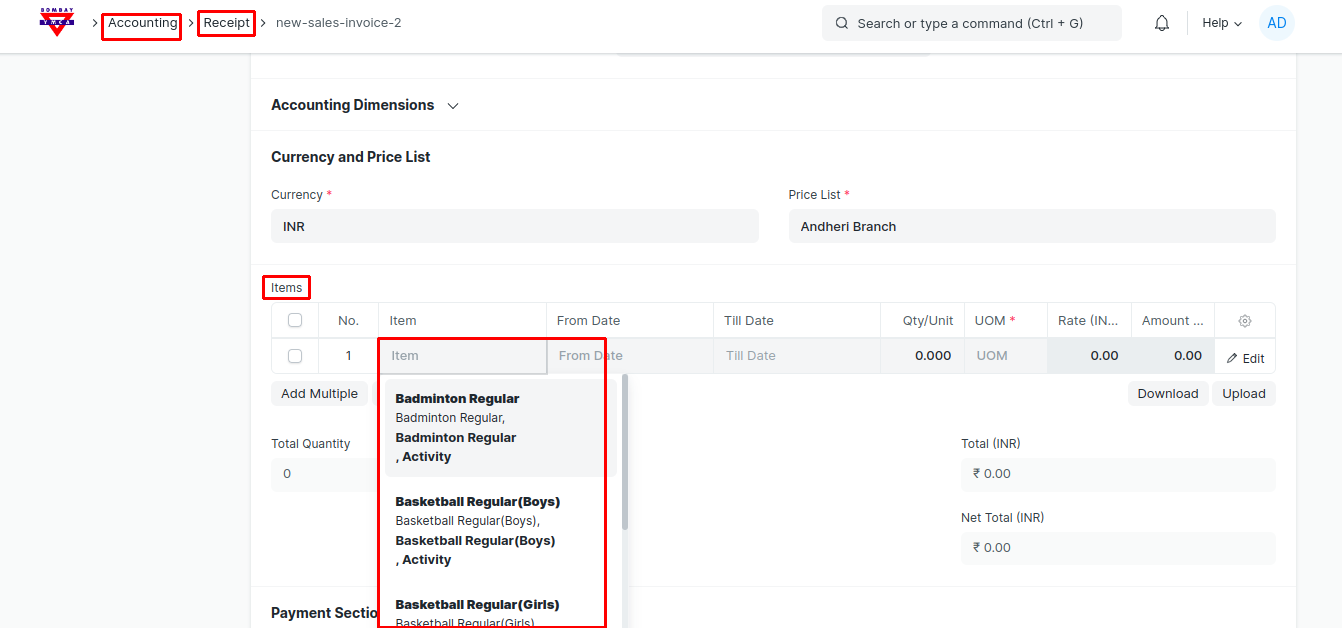Click the Price List input field

click(1031, 227)
